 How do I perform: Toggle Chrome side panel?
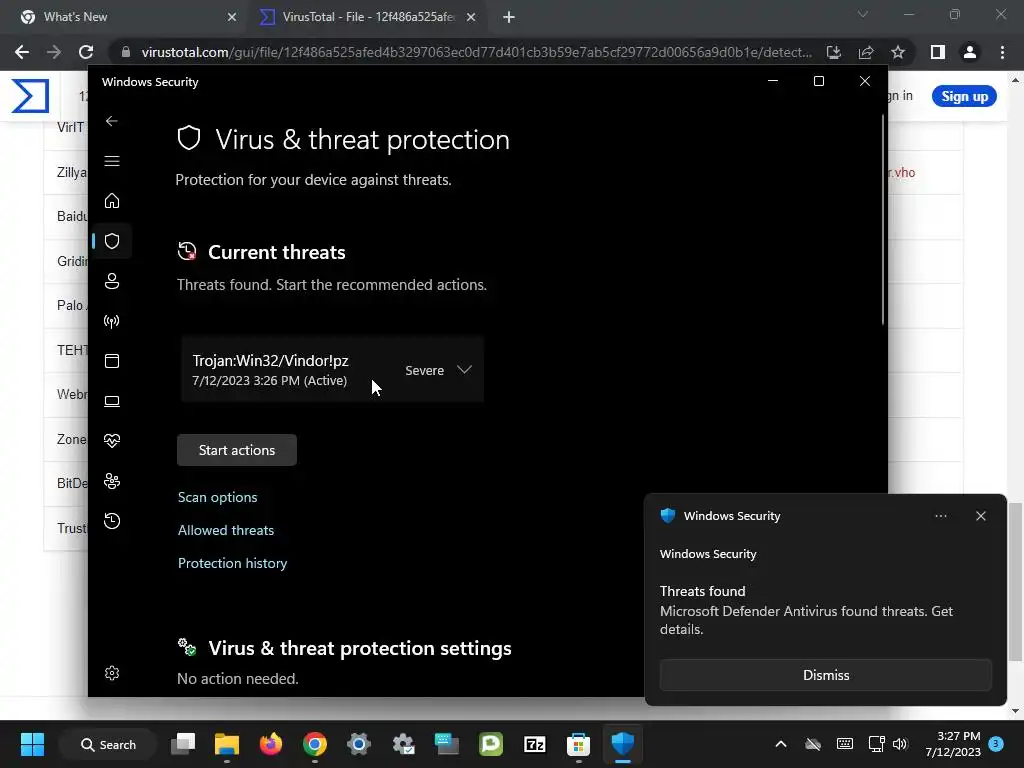pos(938,52)
